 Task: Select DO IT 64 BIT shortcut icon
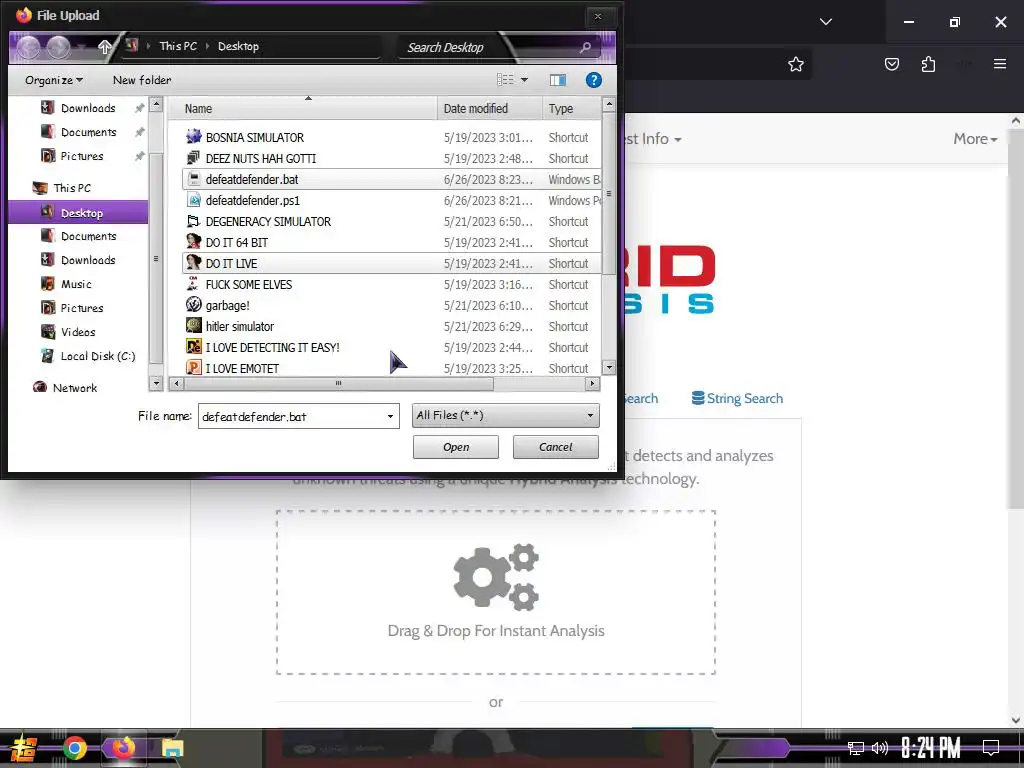193,242
